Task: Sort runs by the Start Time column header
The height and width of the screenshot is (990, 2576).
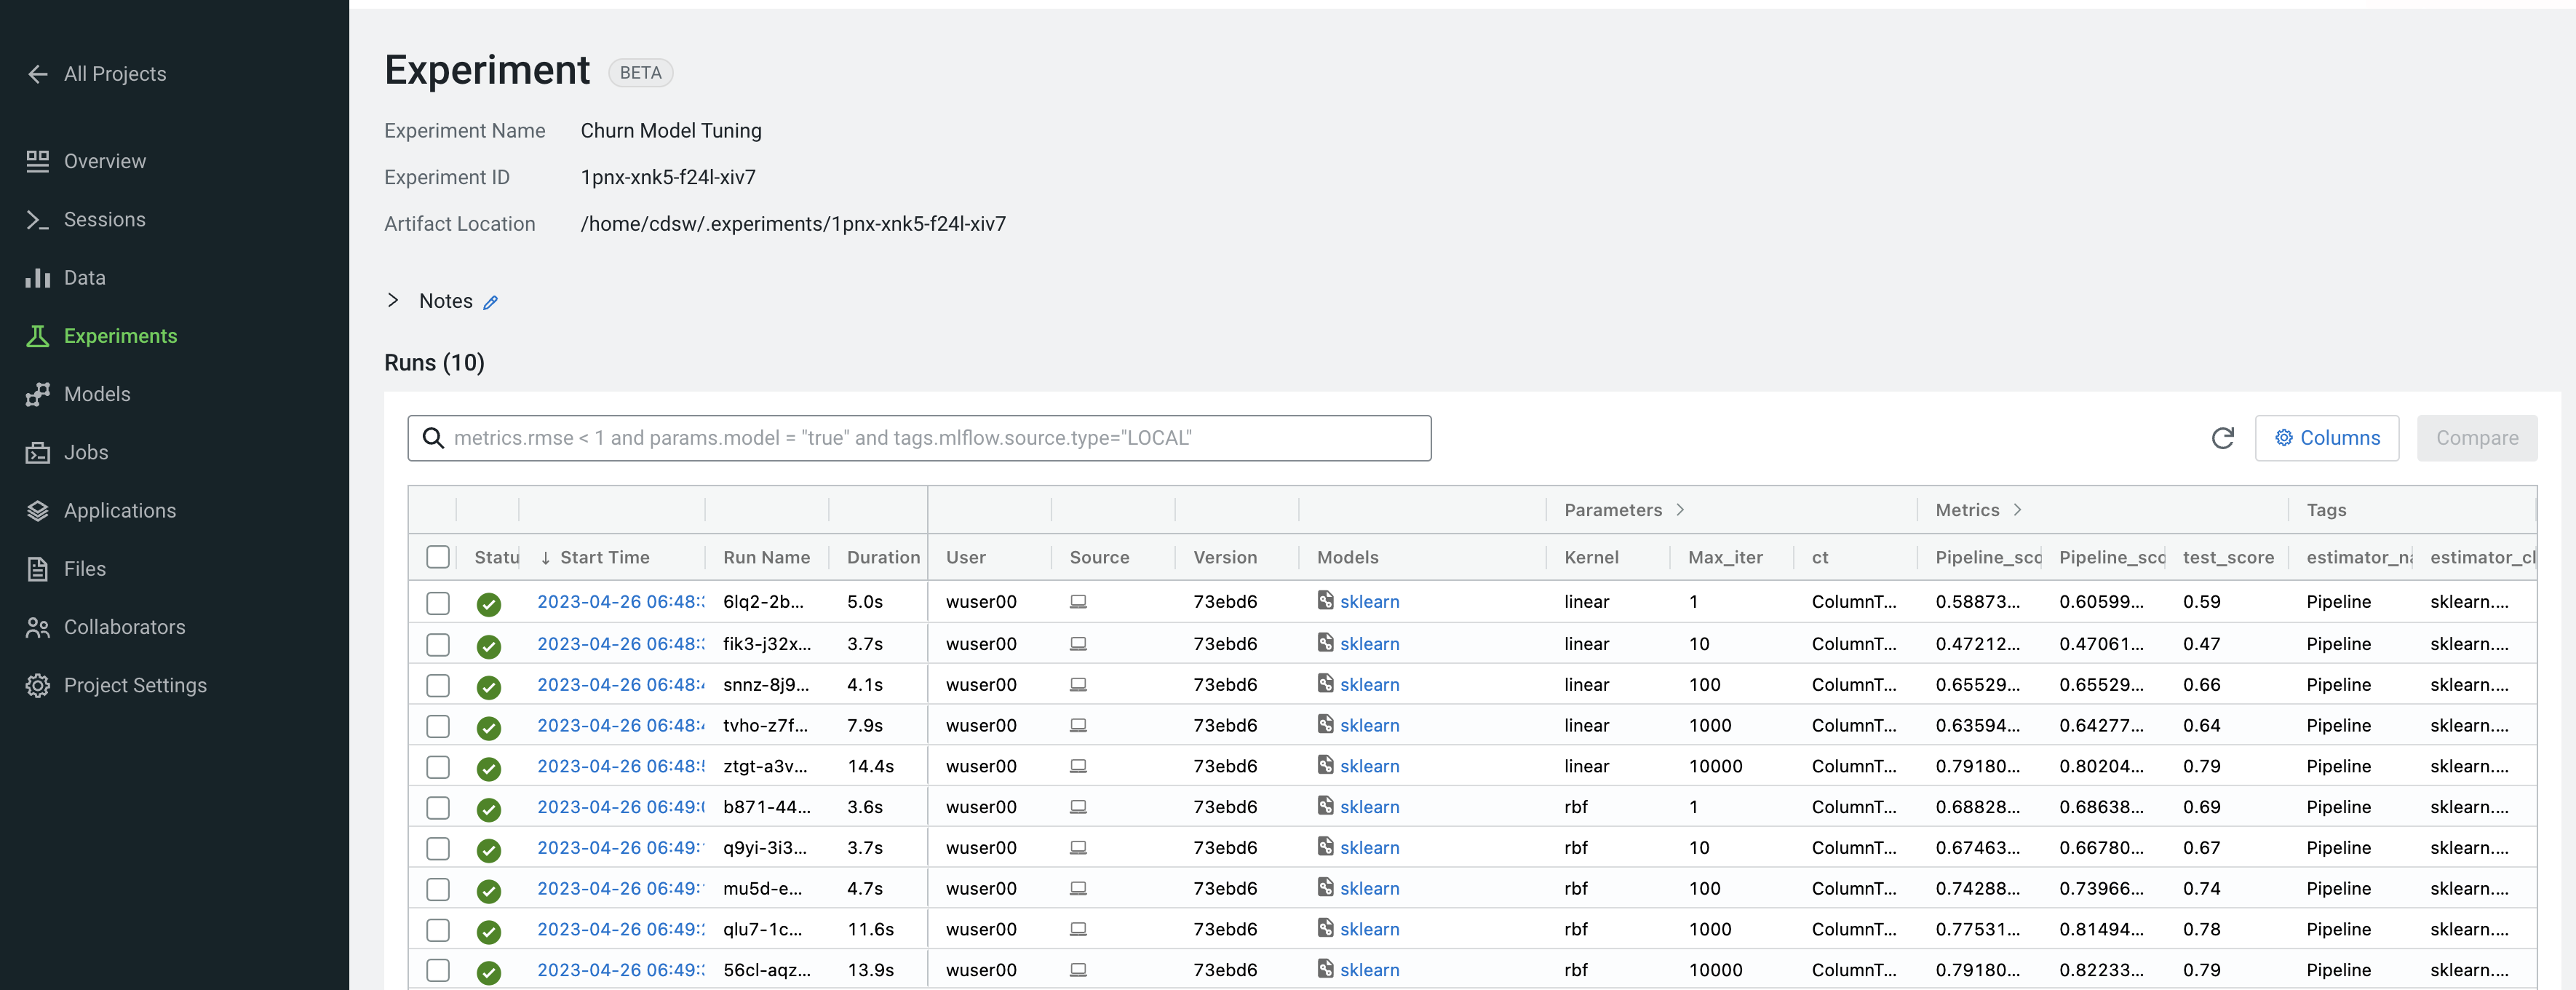Action: [603, 558]
